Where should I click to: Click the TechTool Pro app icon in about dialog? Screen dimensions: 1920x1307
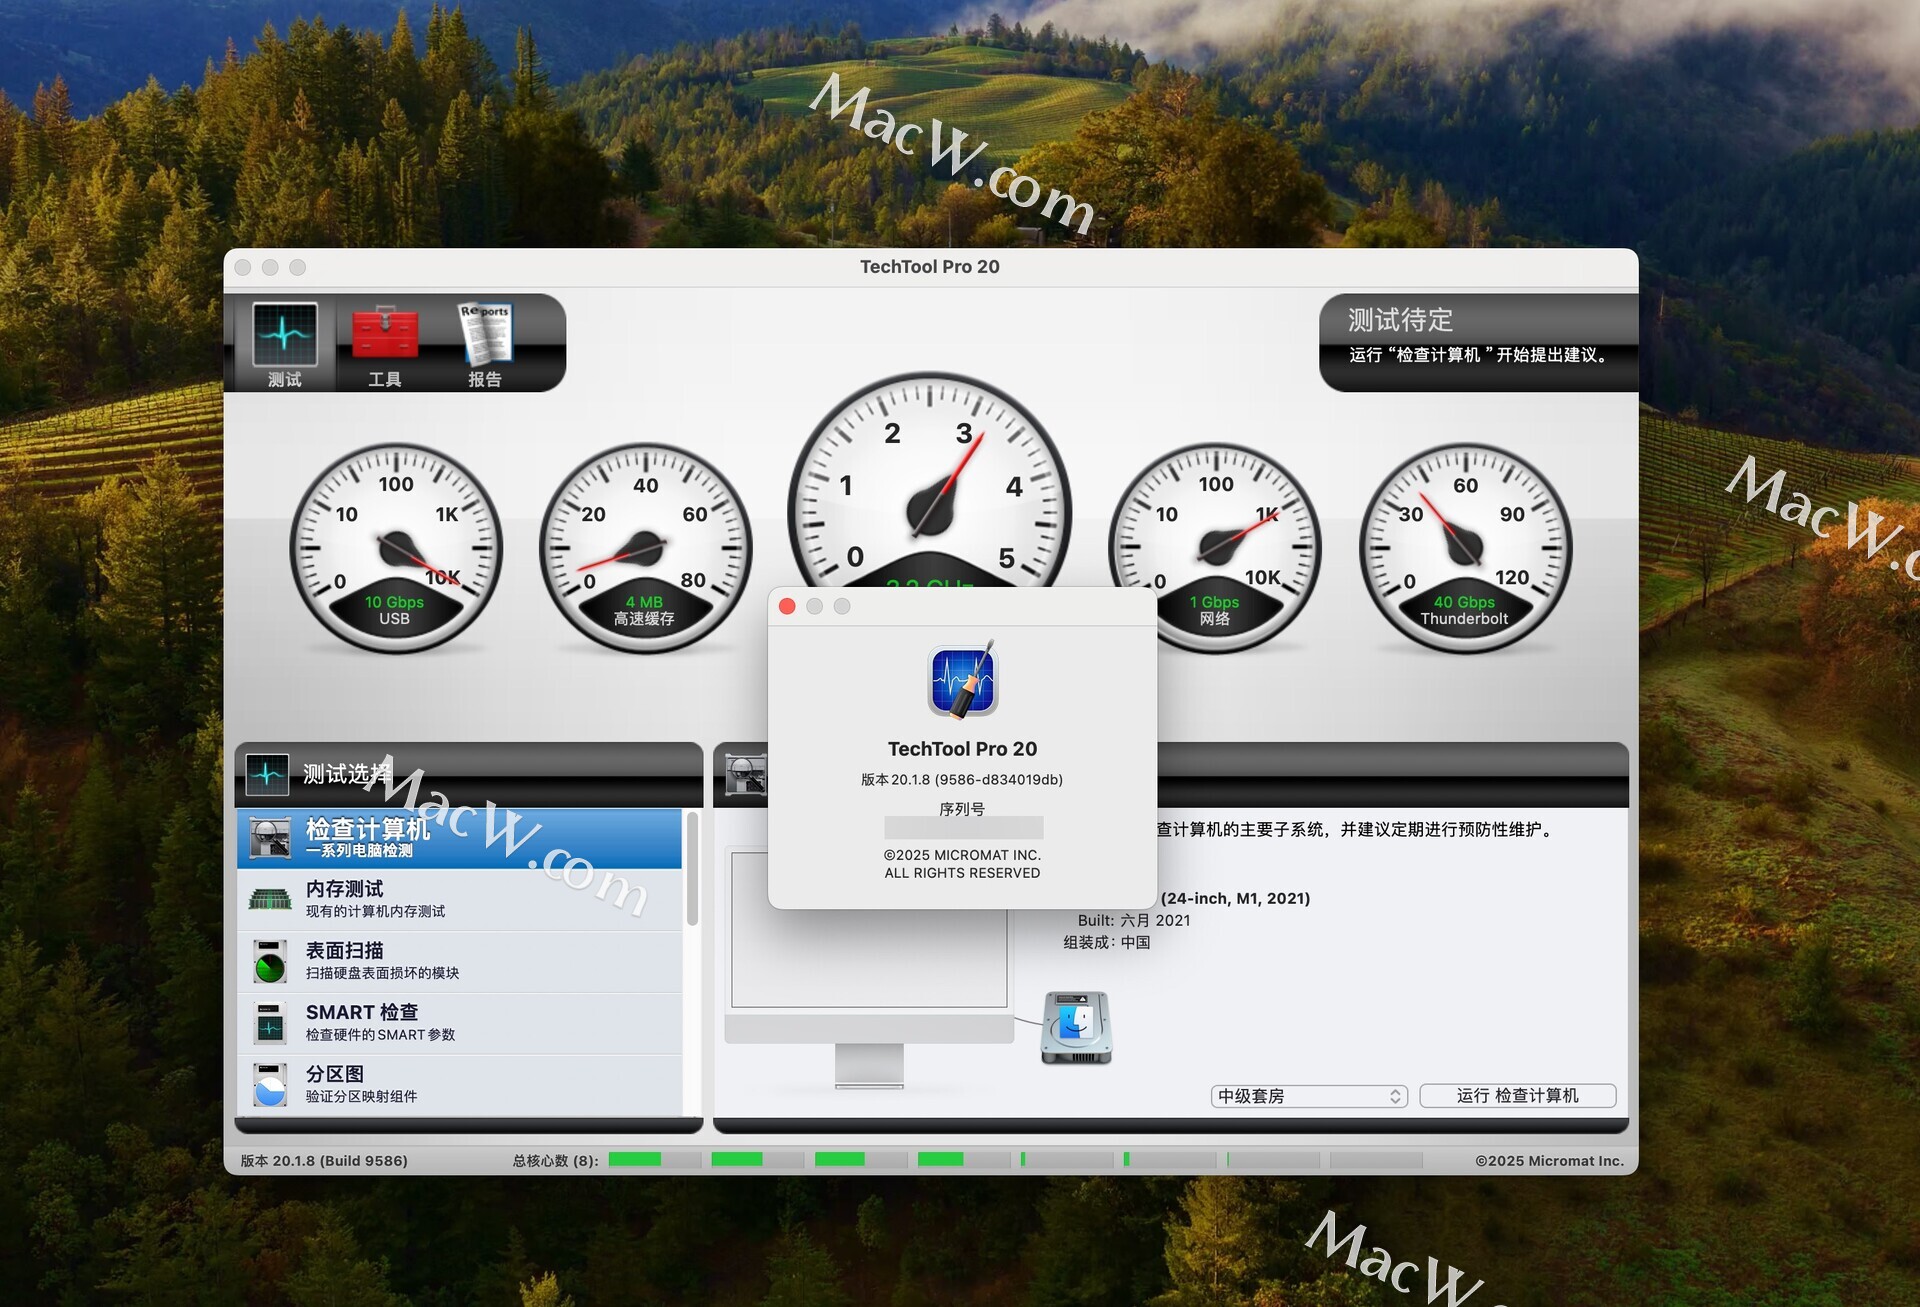(962, 679)
